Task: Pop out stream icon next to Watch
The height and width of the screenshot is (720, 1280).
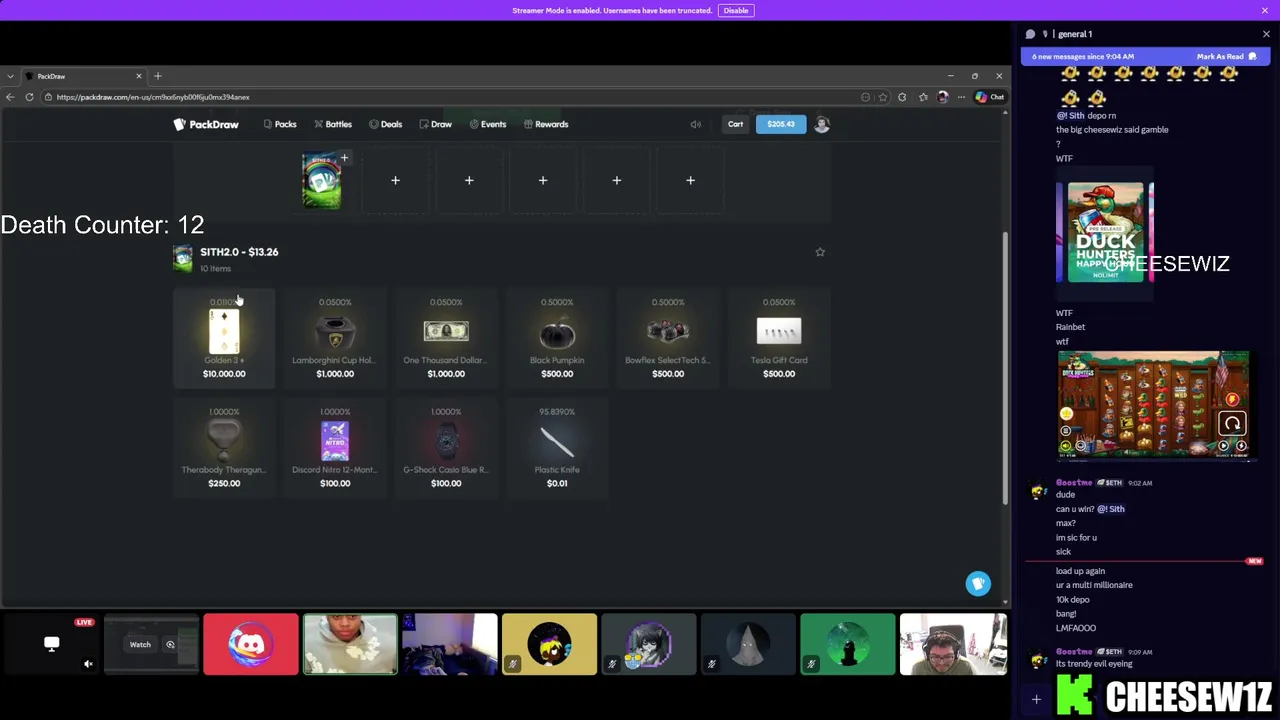Action: coord(170,645)
